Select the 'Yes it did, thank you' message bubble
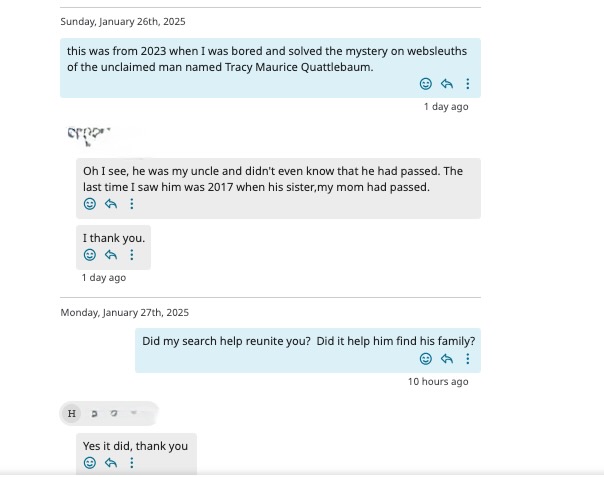Viewport: 604px width, 477px height. click(135, 446)
